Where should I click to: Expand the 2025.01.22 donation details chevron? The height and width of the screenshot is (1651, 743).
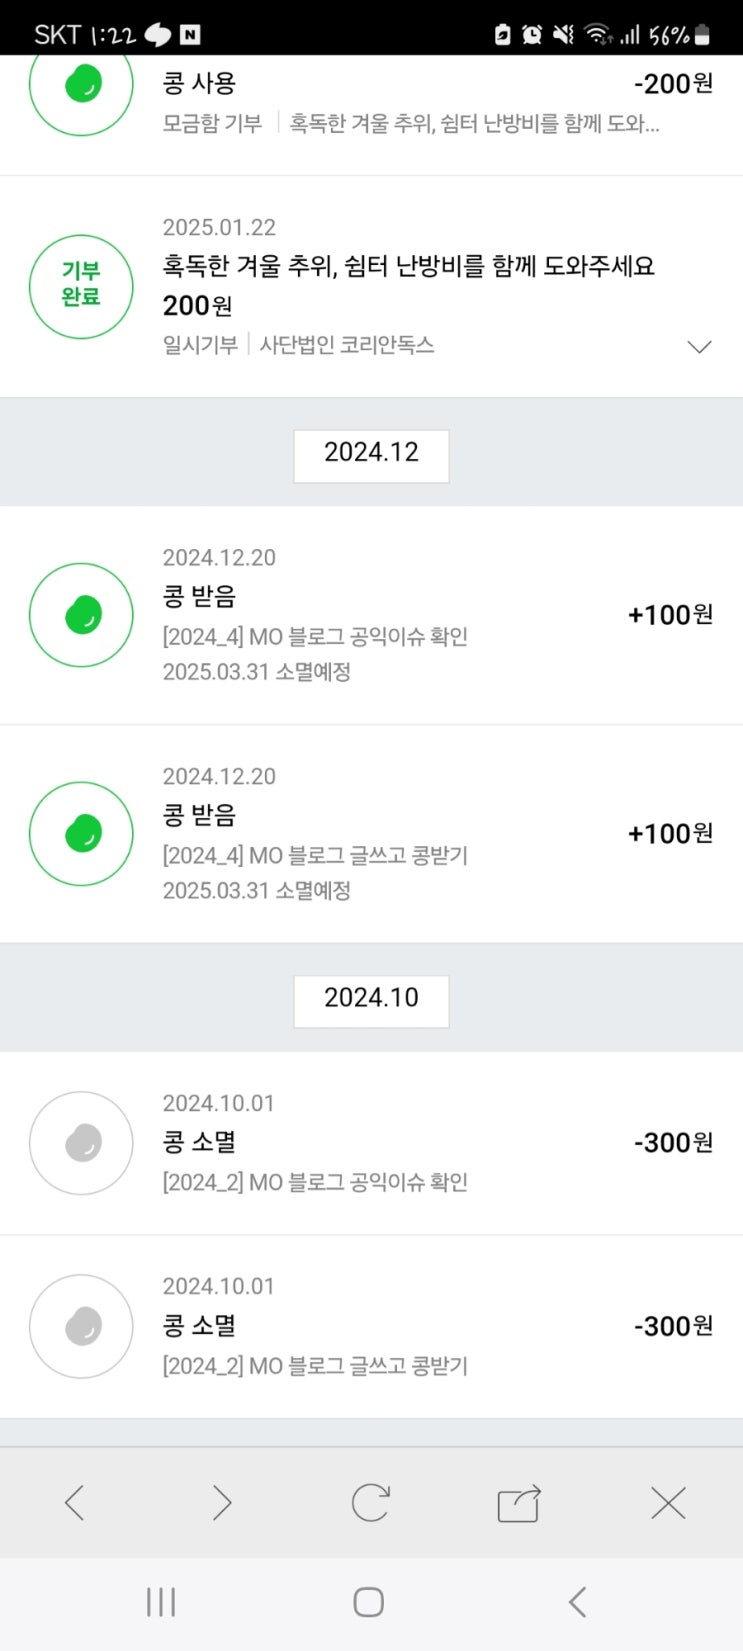pyautogui.click(x=699, y=347)
